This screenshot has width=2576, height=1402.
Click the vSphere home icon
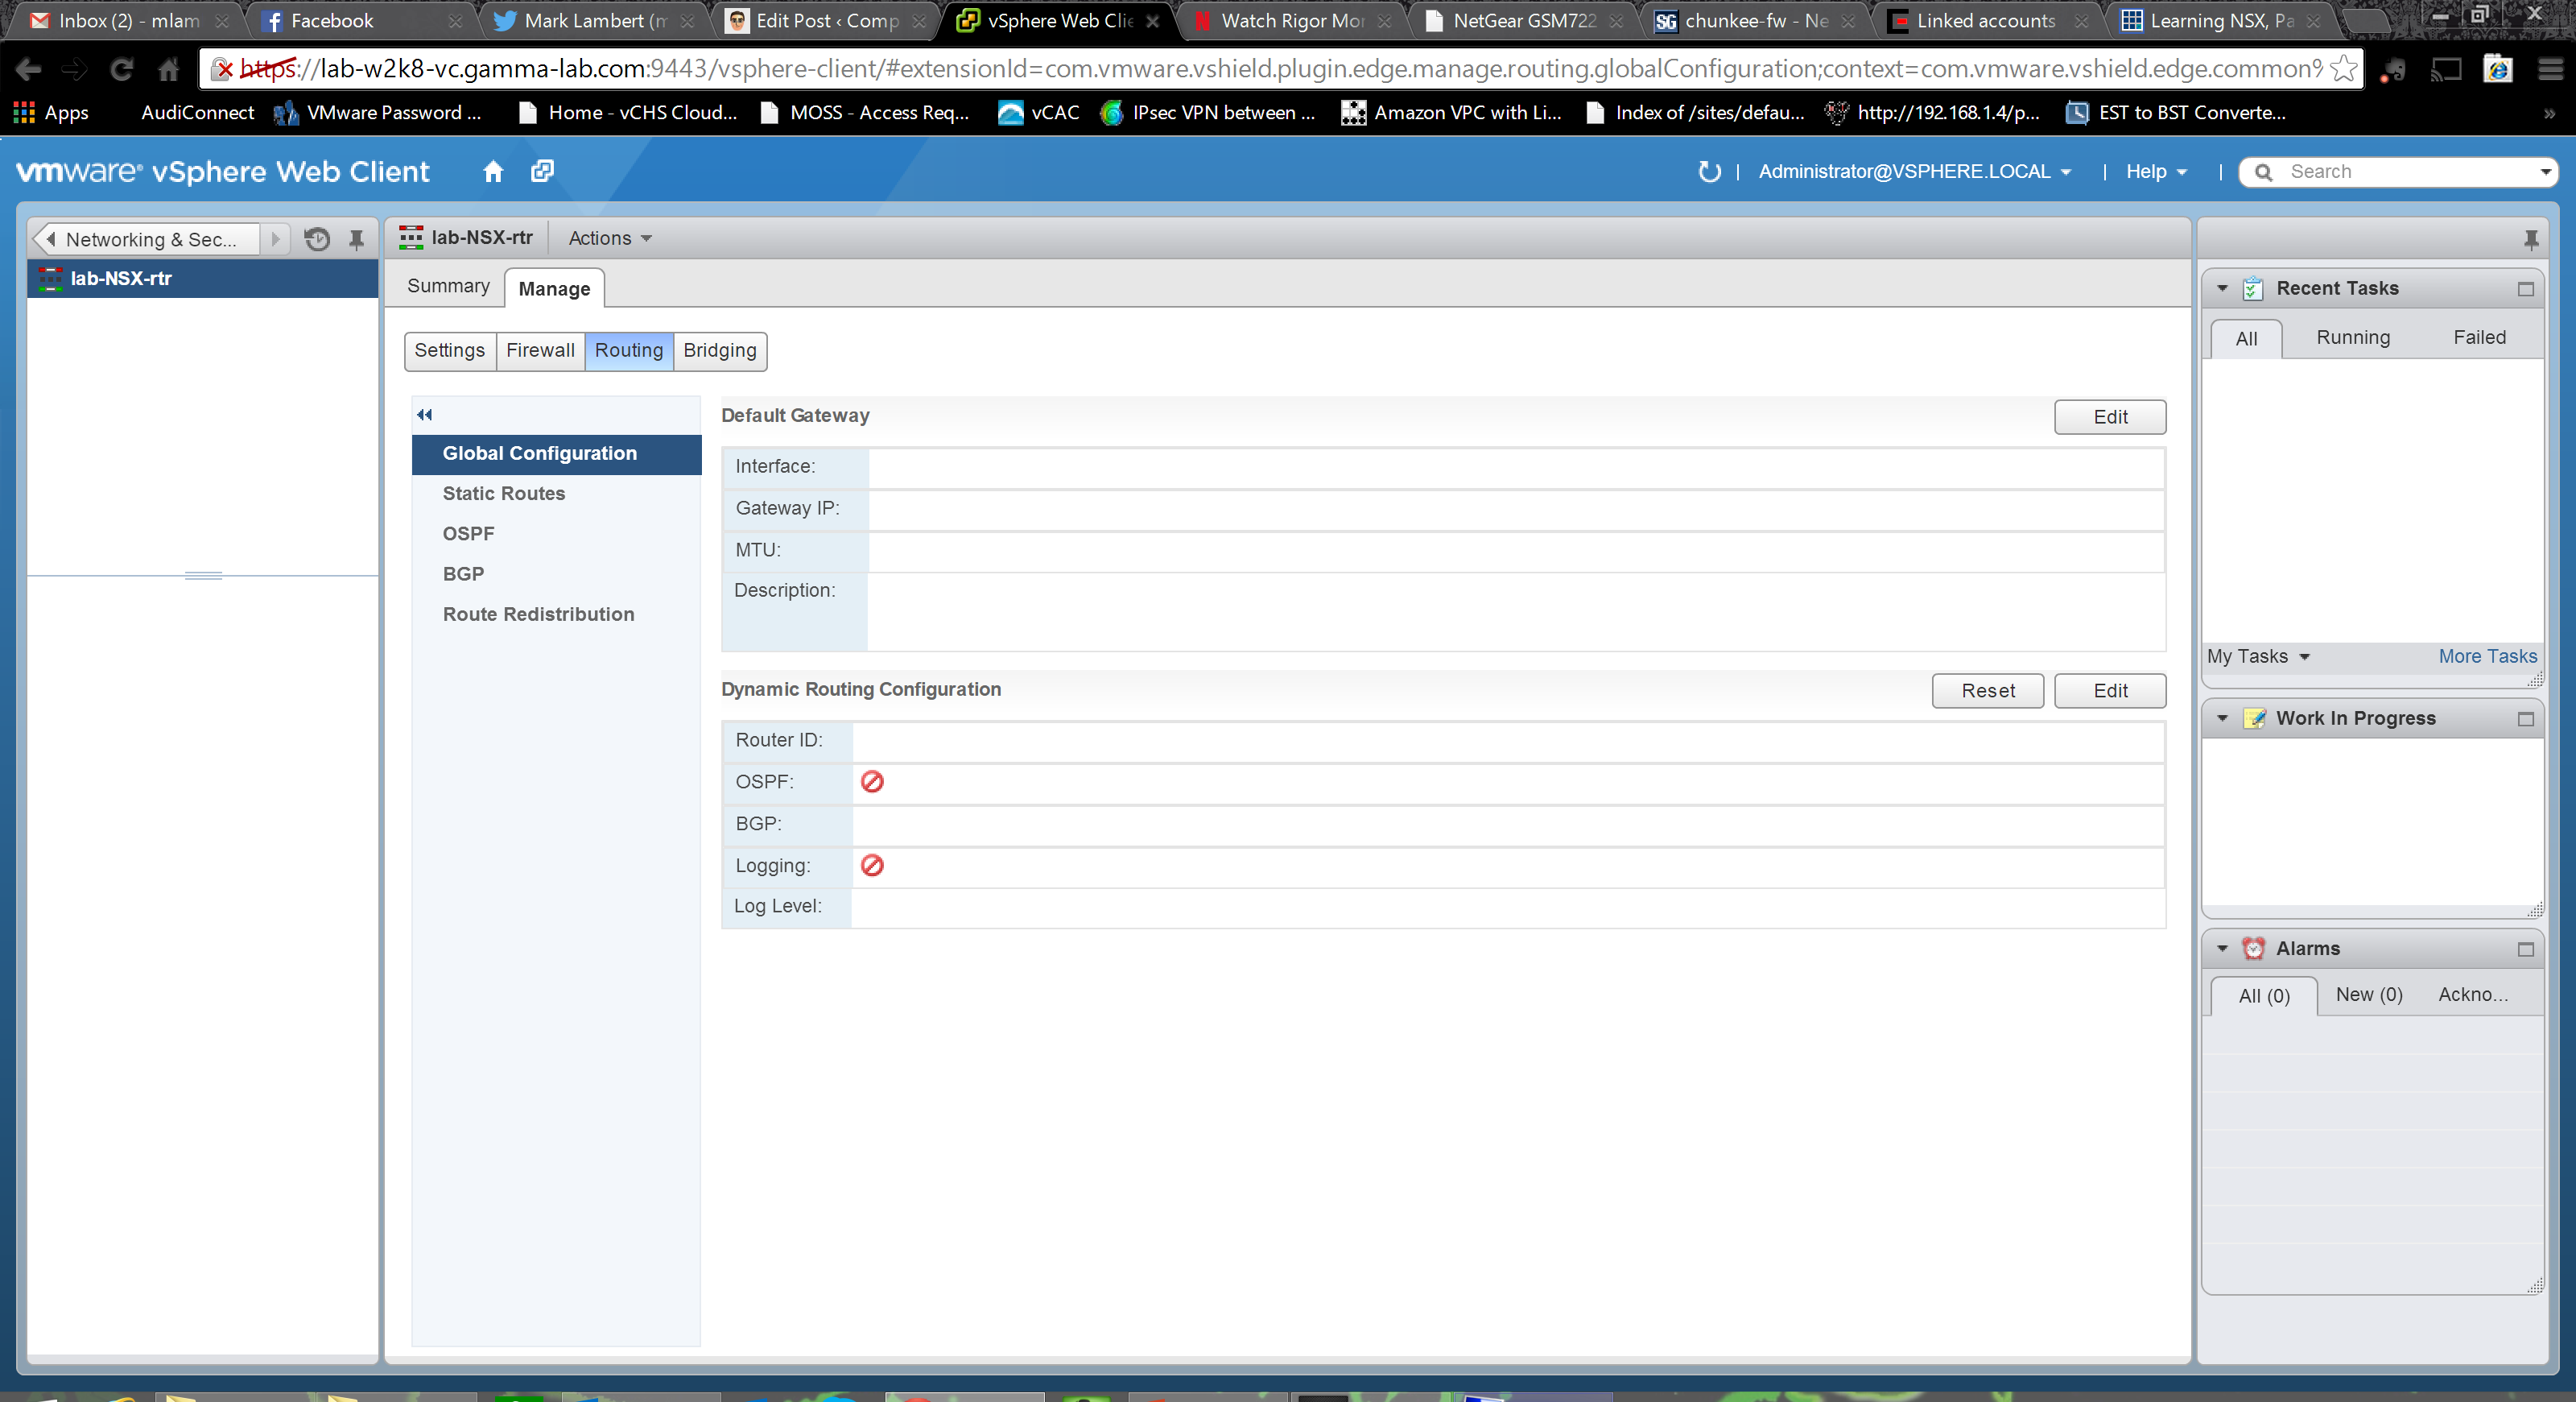coord(492,171)
